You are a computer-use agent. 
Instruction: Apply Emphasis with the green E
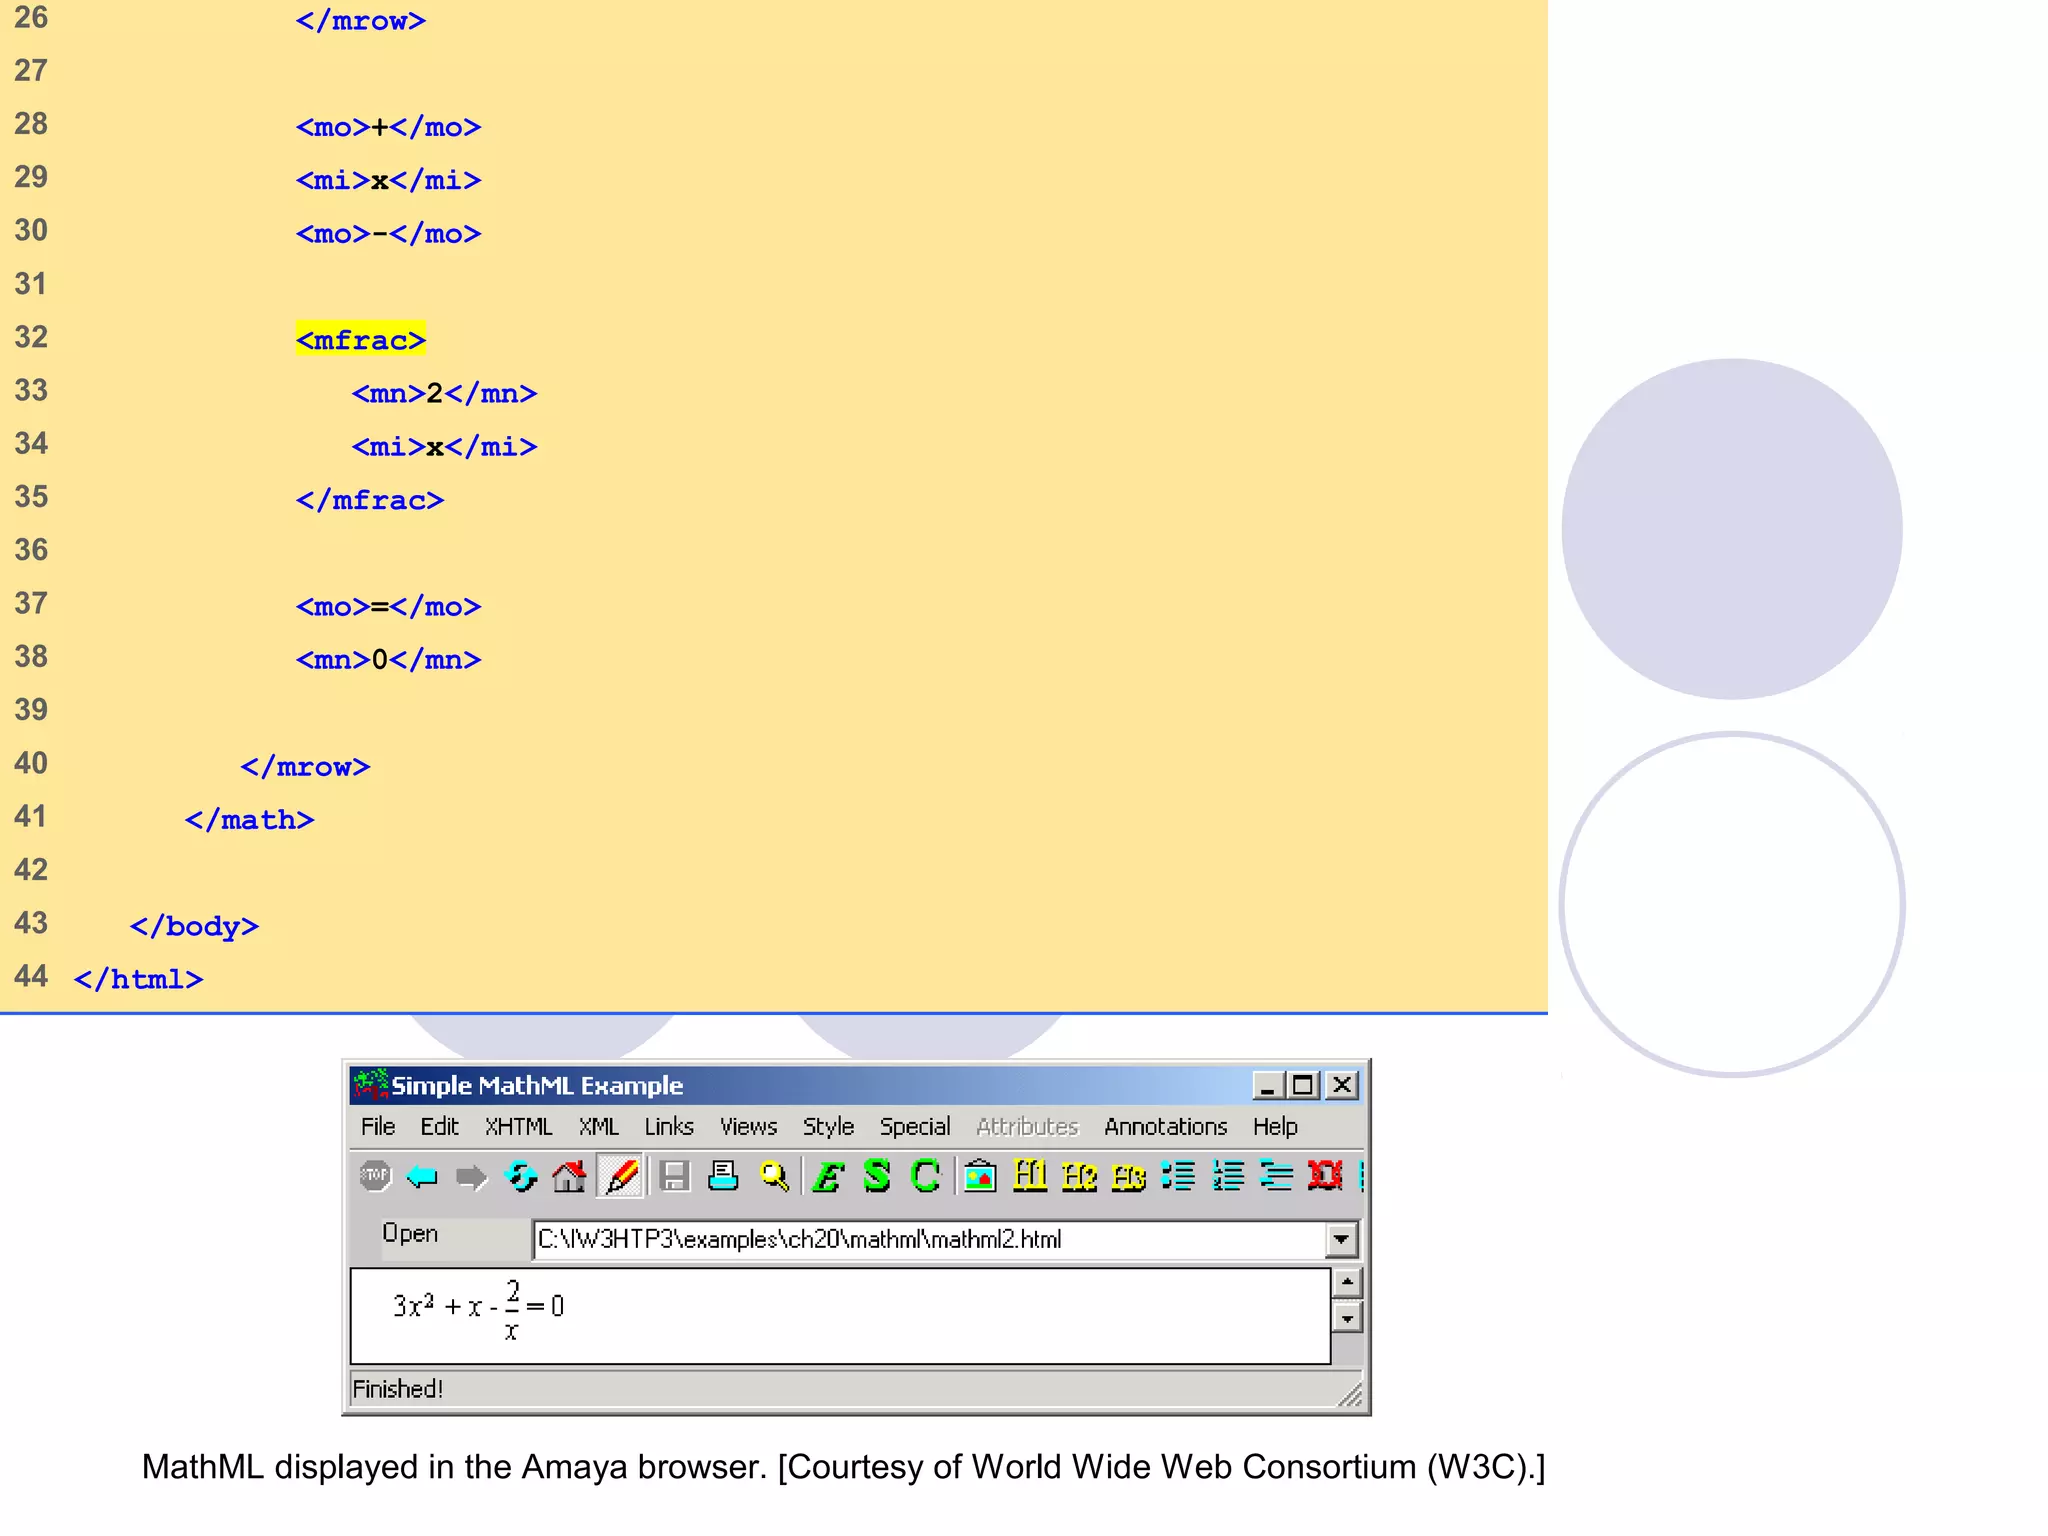click(x=829, y=1176)
